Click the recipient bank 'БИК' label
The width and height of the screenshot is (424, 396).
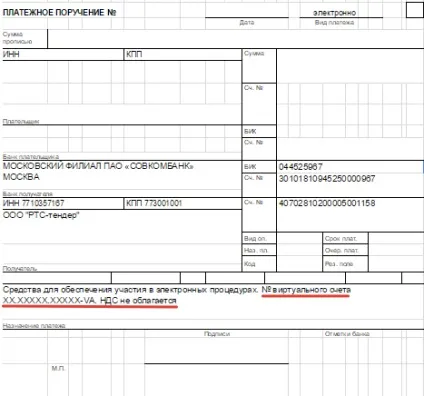pyautogui.click(x=250, y=167)
